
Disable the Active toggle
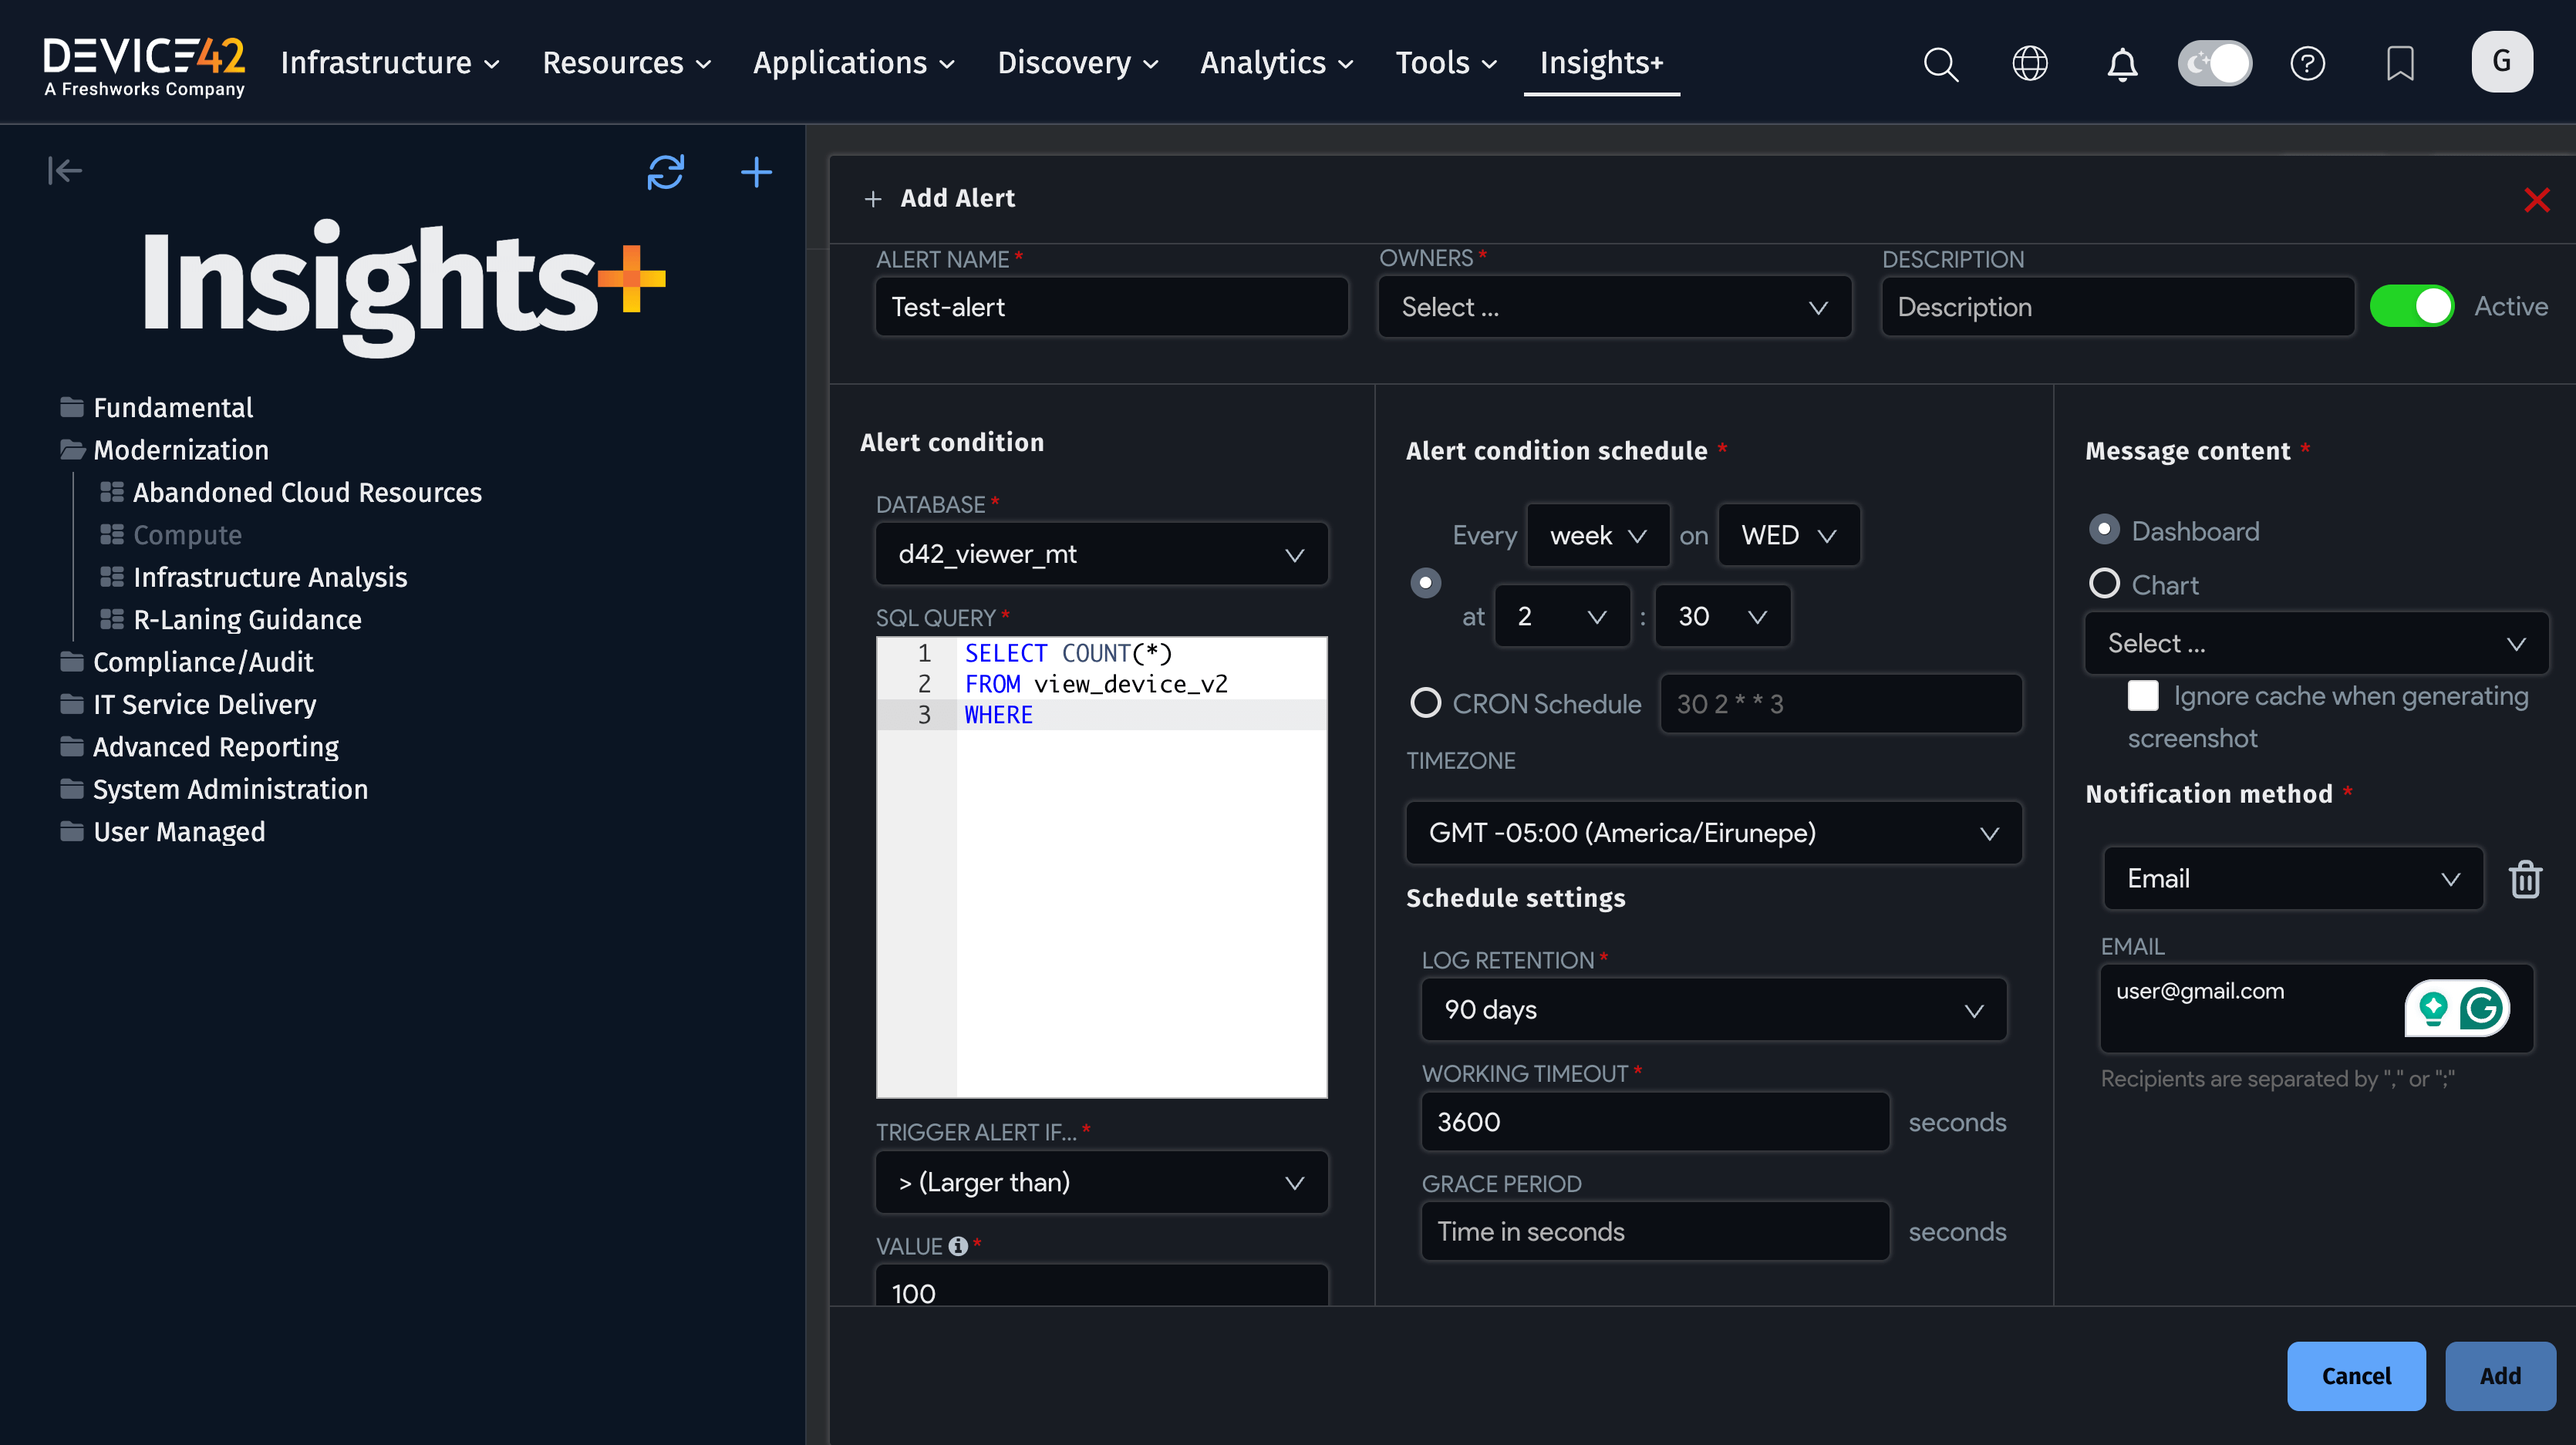point(2412,306)
